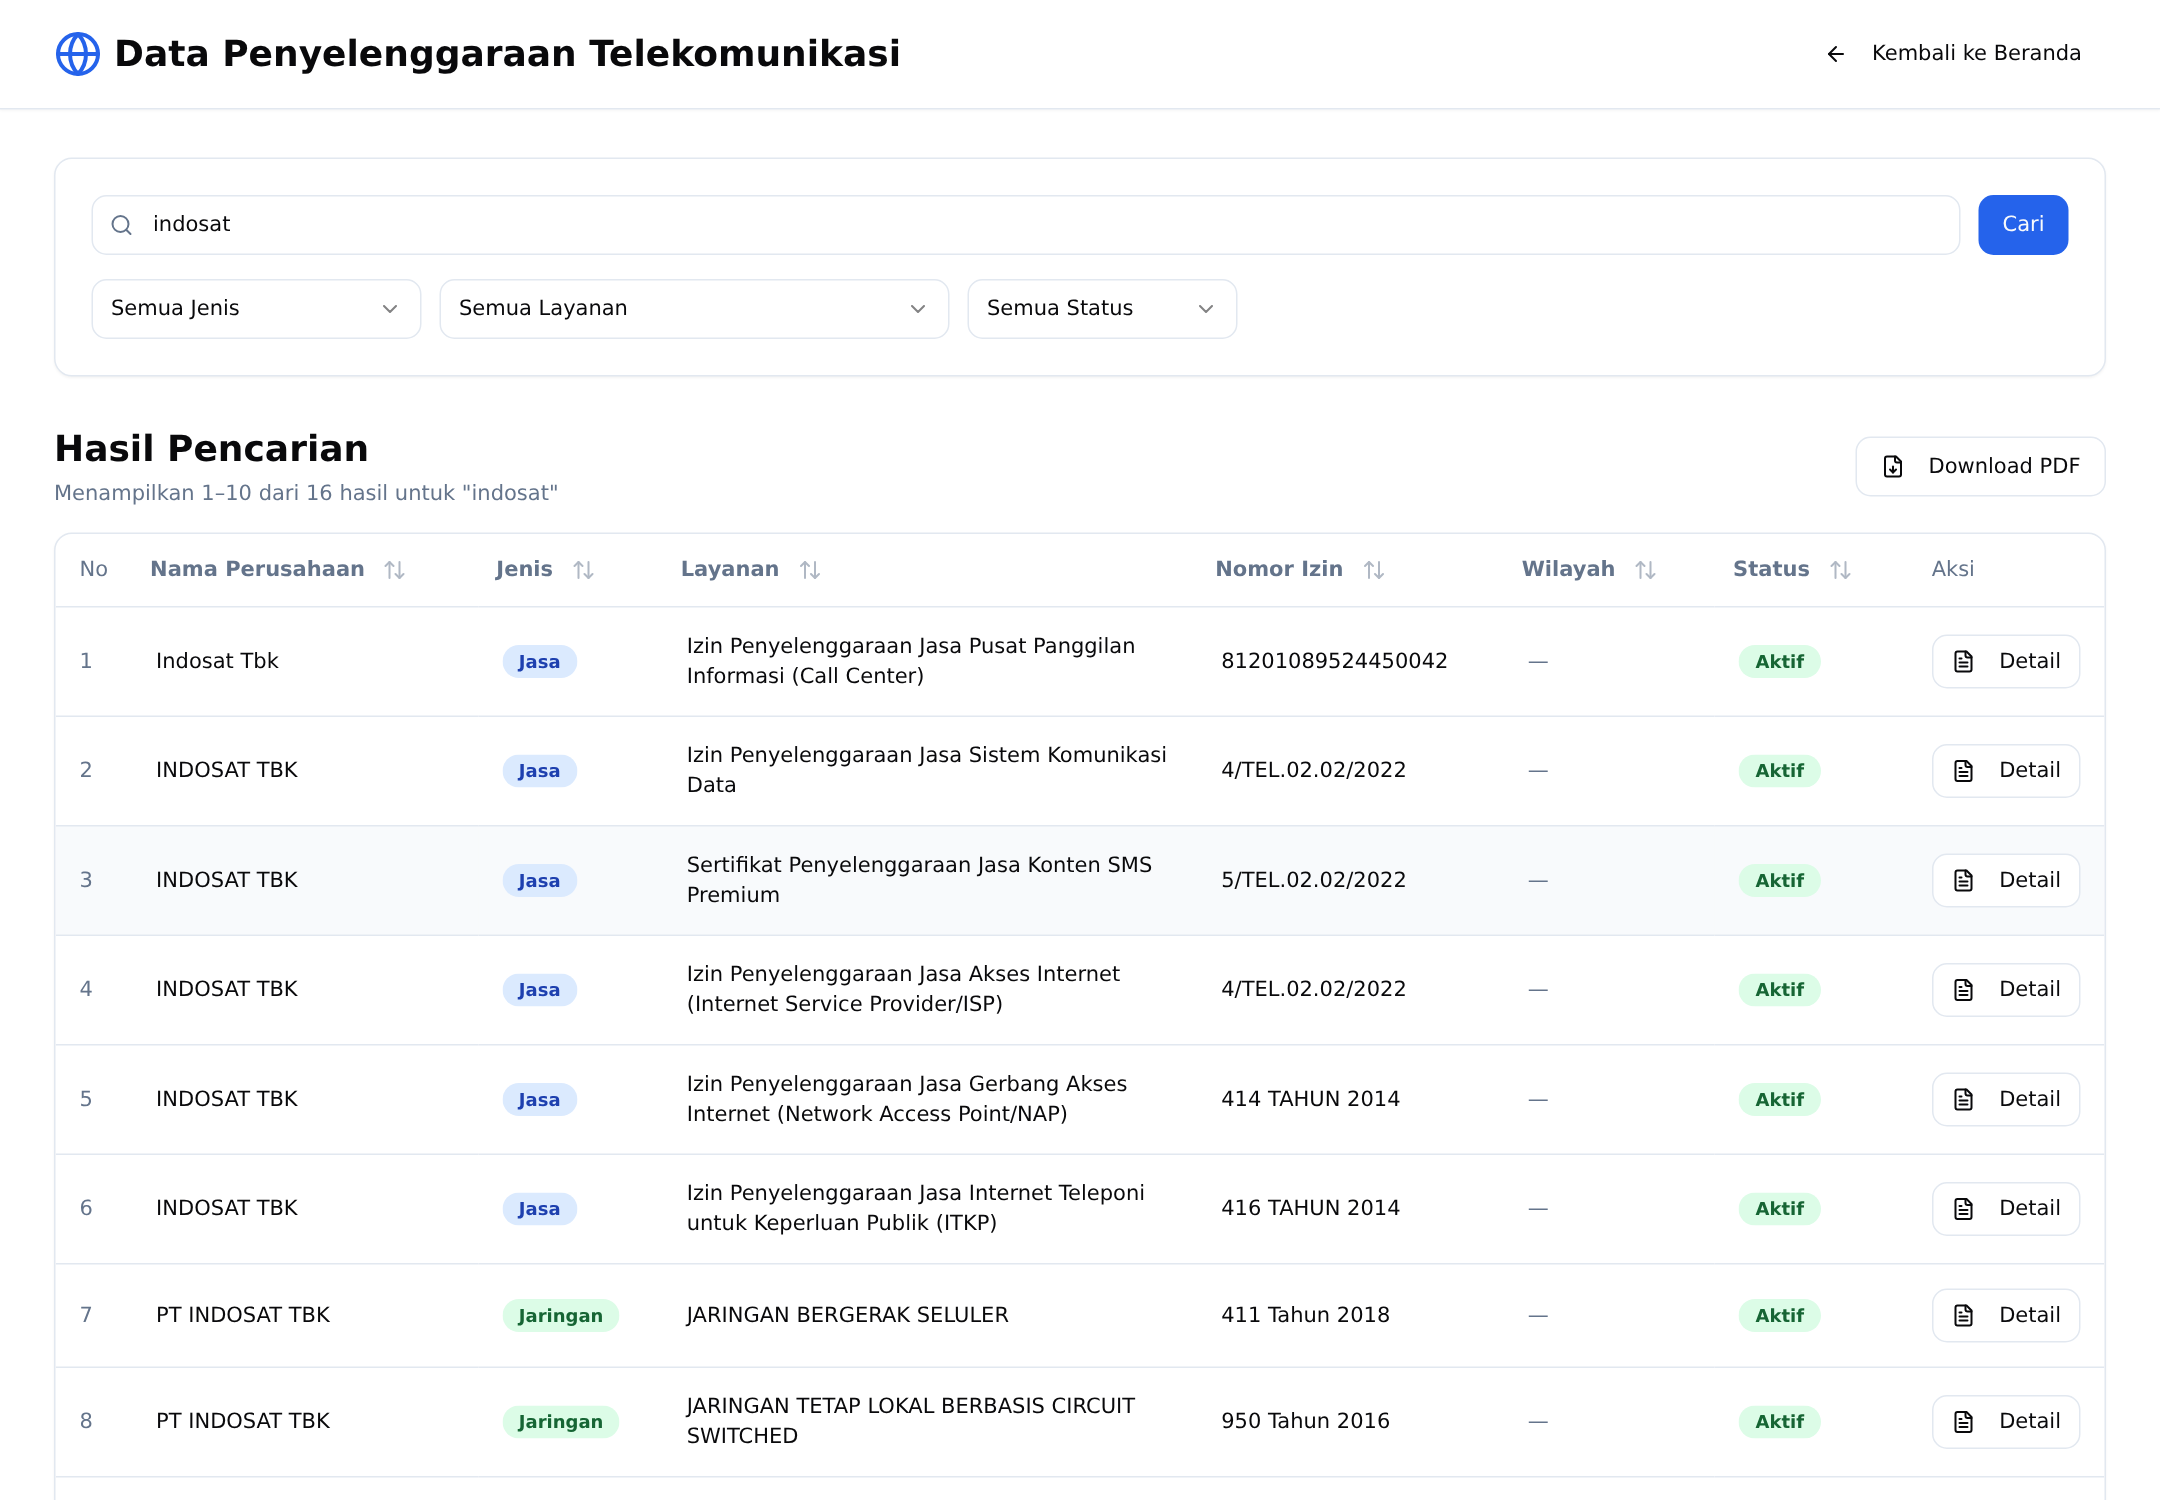This screenshot has height=1500, width=2160.
Task: Click the Jaringan badge in row 8
Action: [561, 1422]
